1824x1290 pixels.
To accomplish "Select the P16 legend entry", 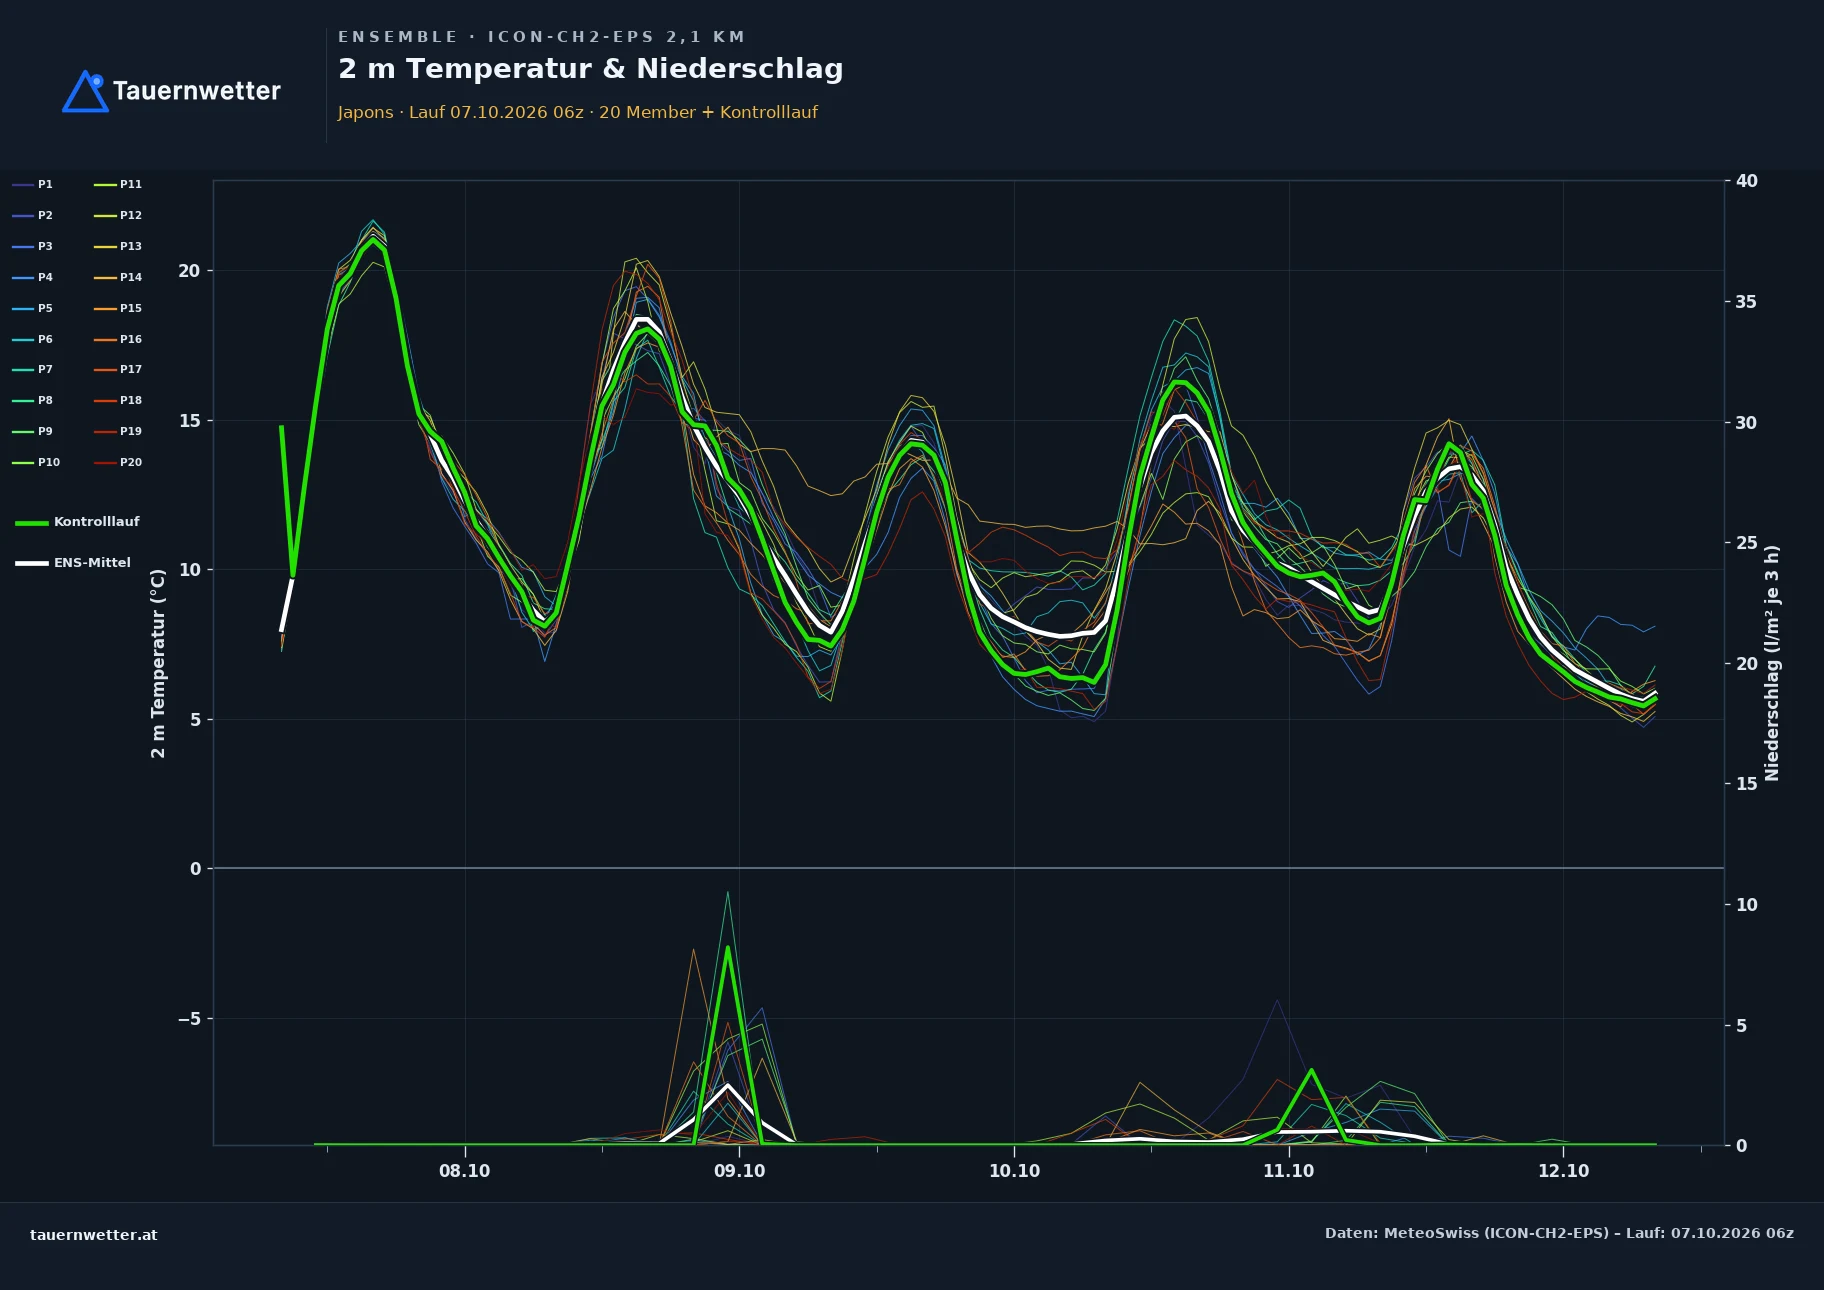I will pos(118,340).
